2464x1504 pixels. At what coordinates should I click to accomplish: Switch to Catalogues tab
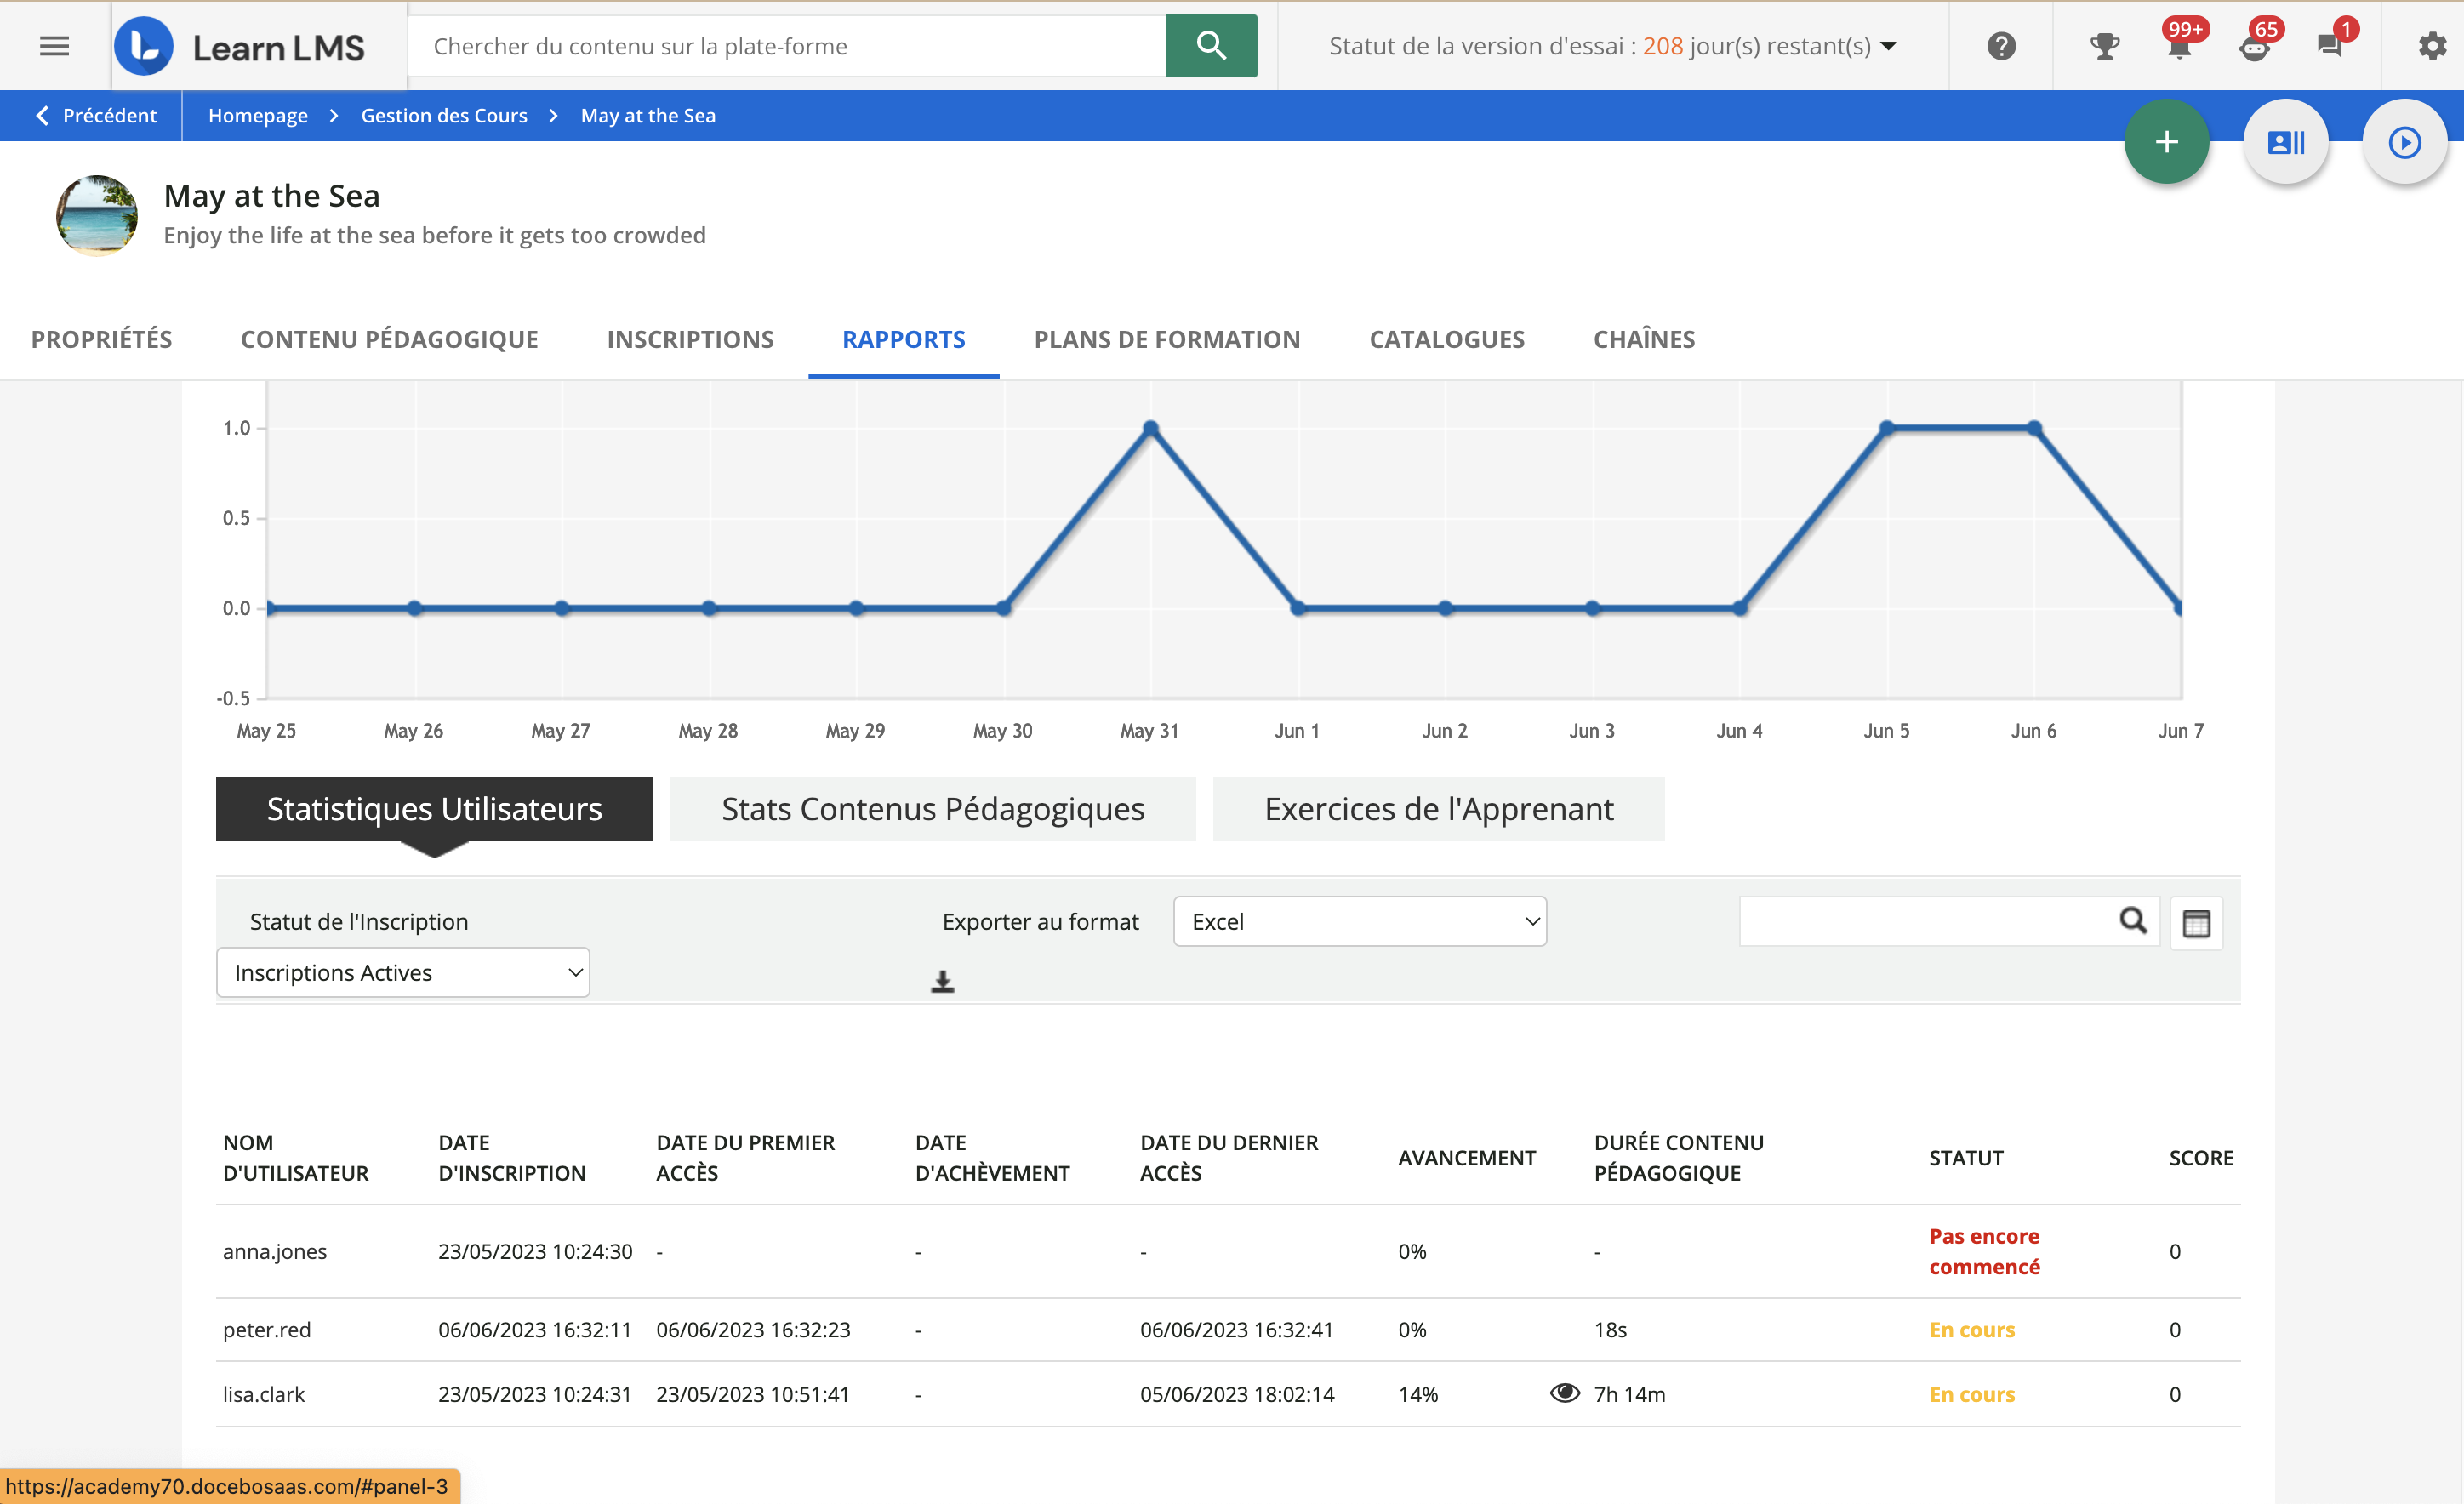[1447, 339]
